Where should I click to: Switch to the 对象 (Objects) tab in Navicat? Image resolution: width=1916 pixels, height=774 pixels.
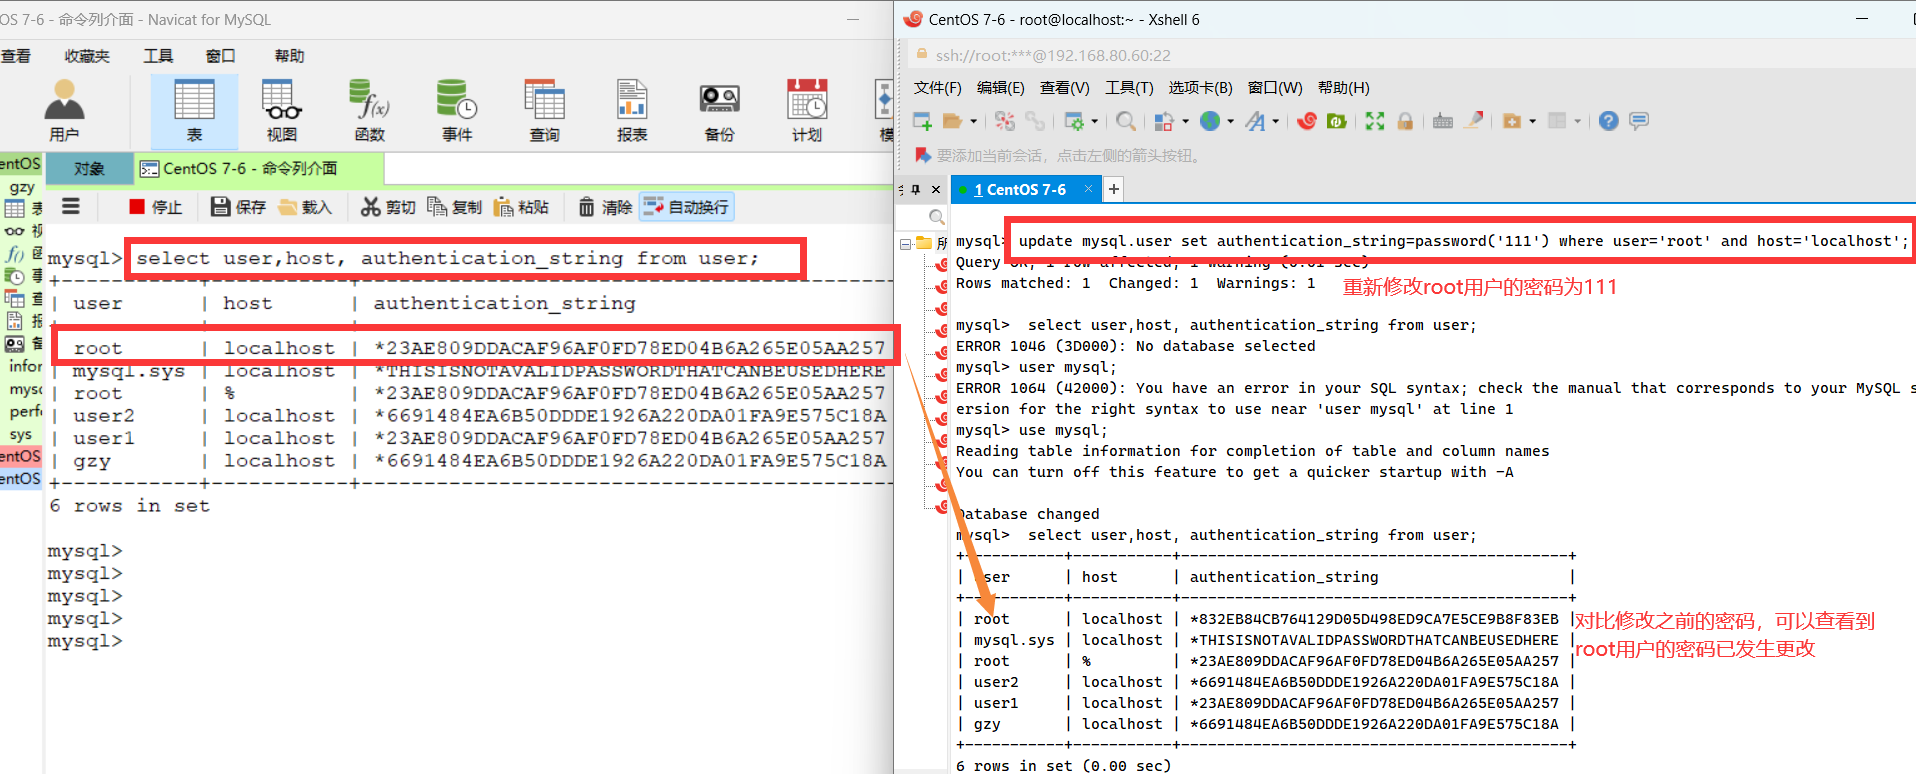[x=89, y=169]
